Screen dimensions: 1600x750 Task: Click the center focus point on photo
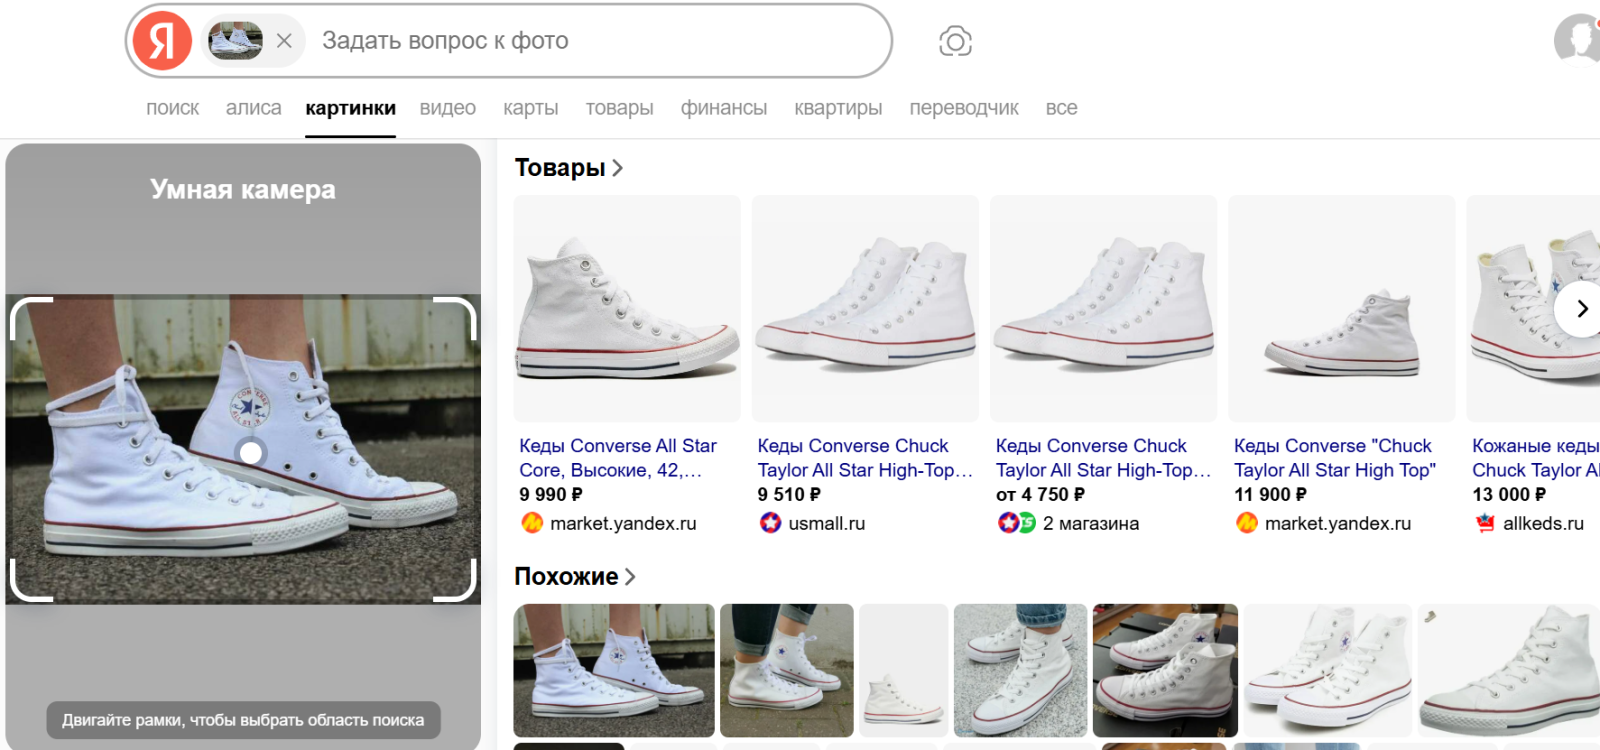click(251, 453)
